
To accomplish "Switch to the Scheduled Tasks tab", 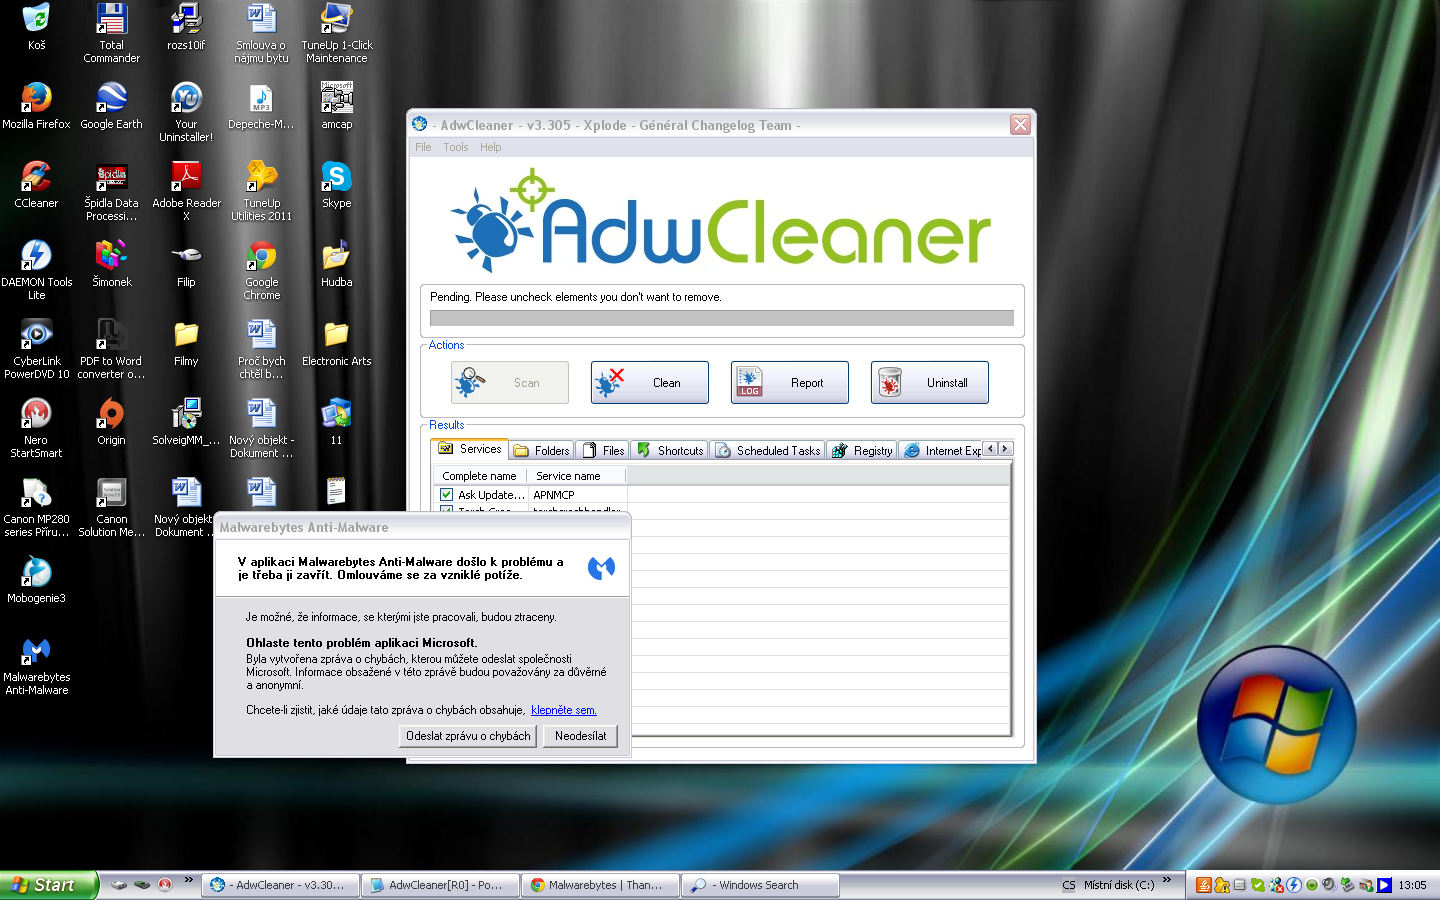I will click(768, 451).
